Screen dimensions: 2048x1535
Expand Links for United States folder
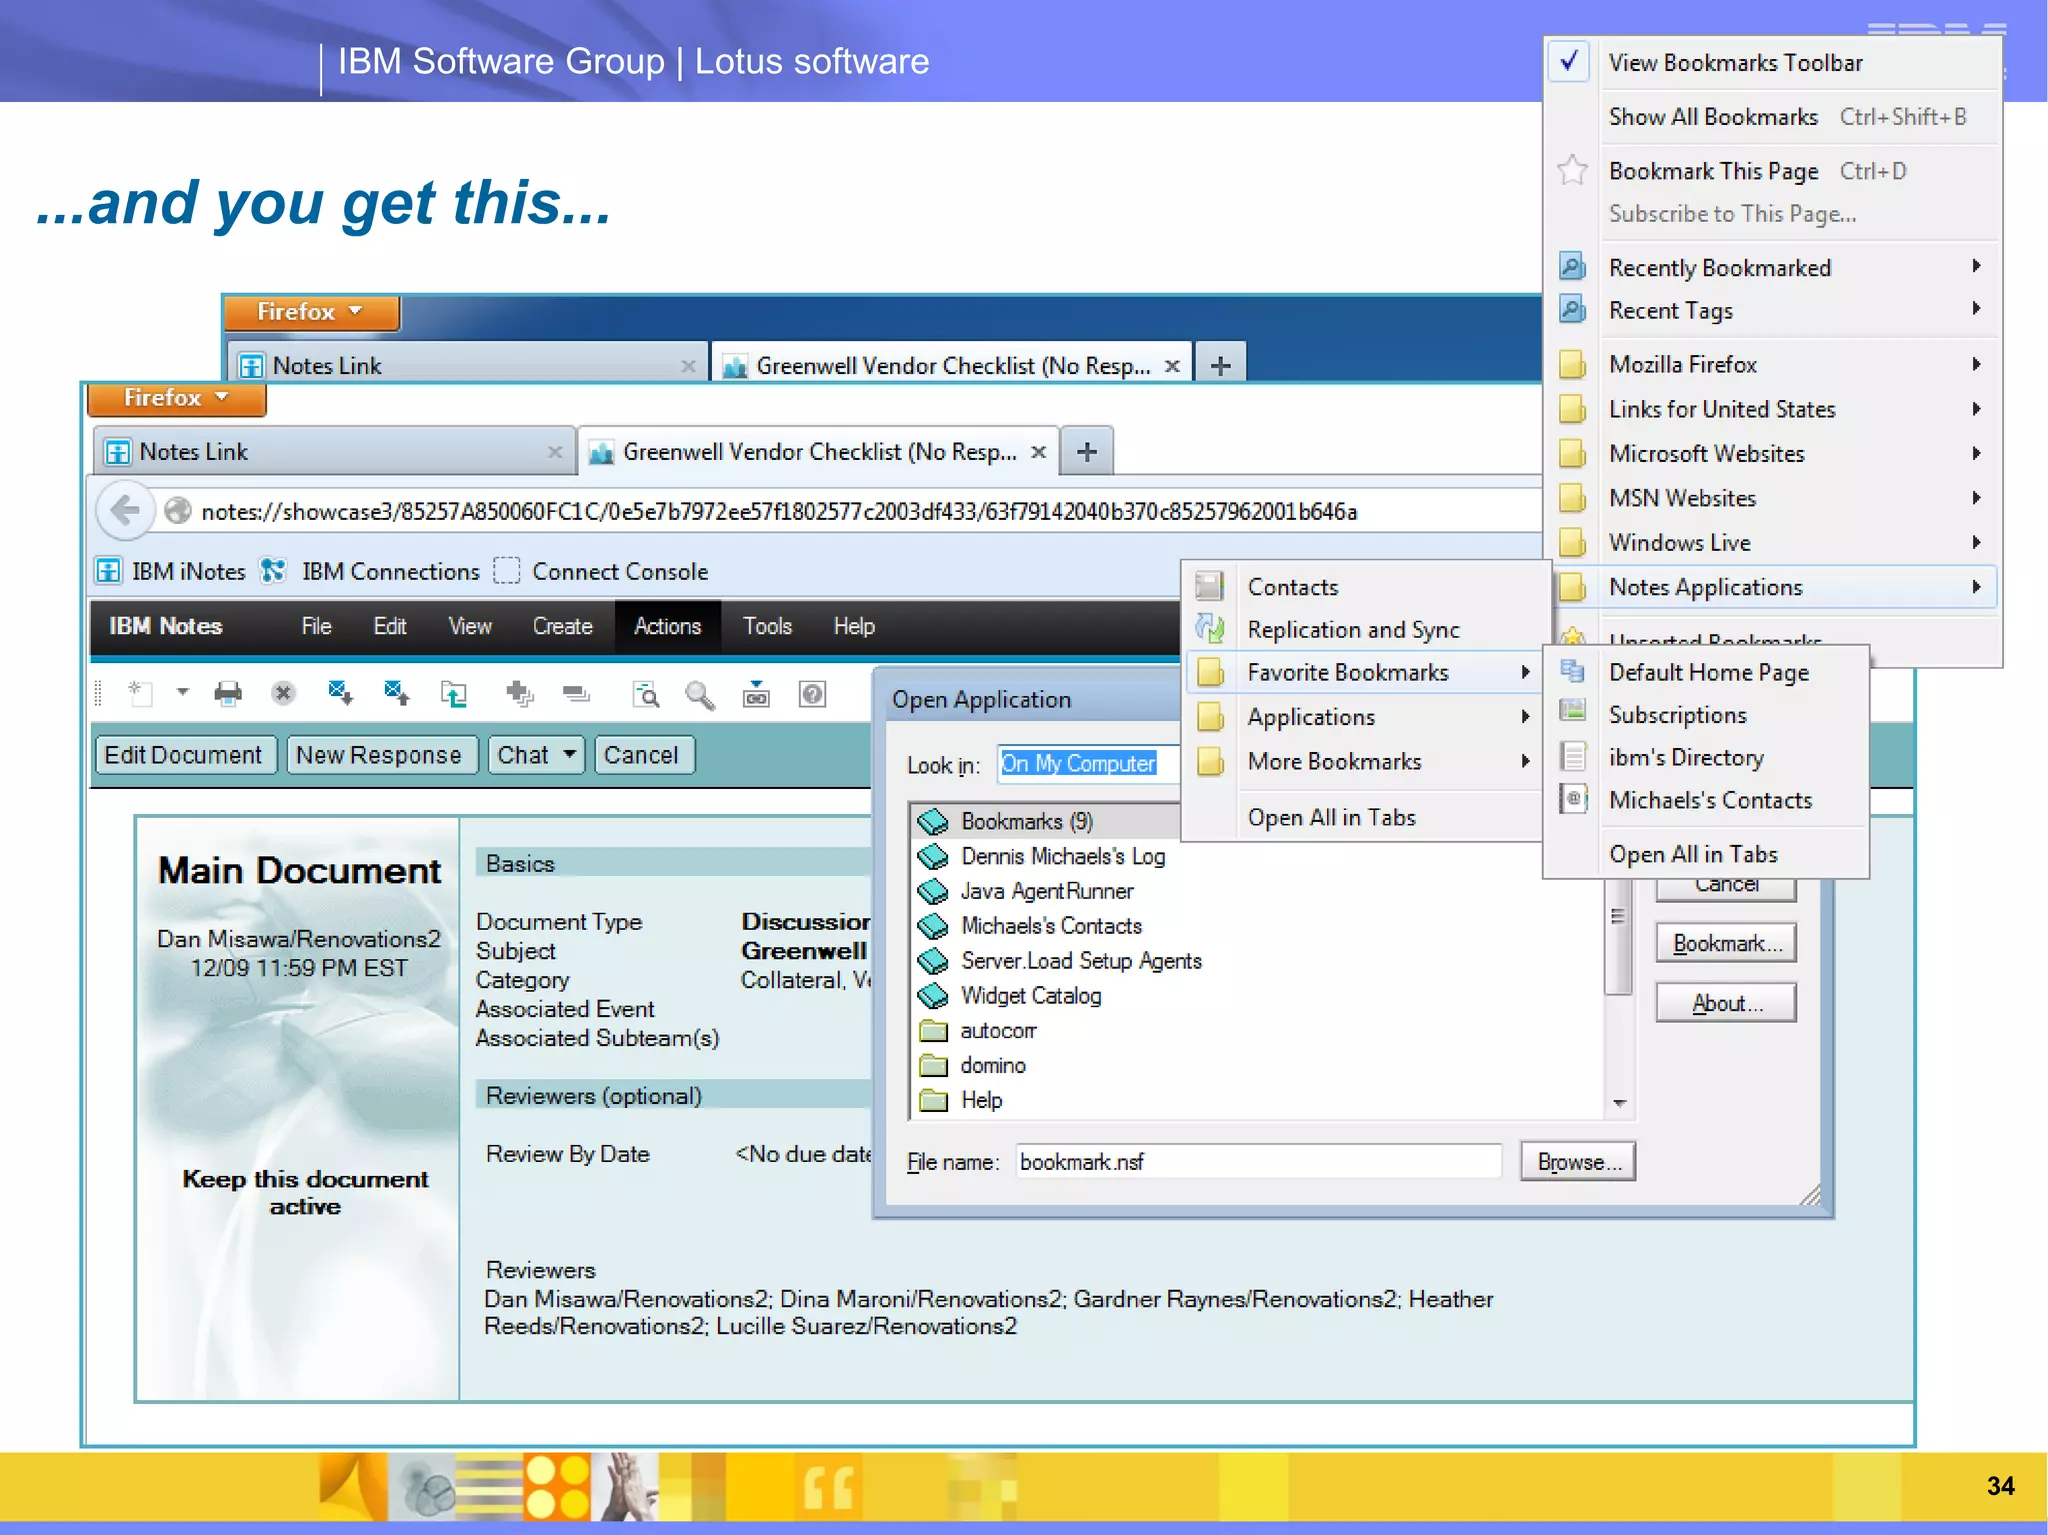(1771, 409)
